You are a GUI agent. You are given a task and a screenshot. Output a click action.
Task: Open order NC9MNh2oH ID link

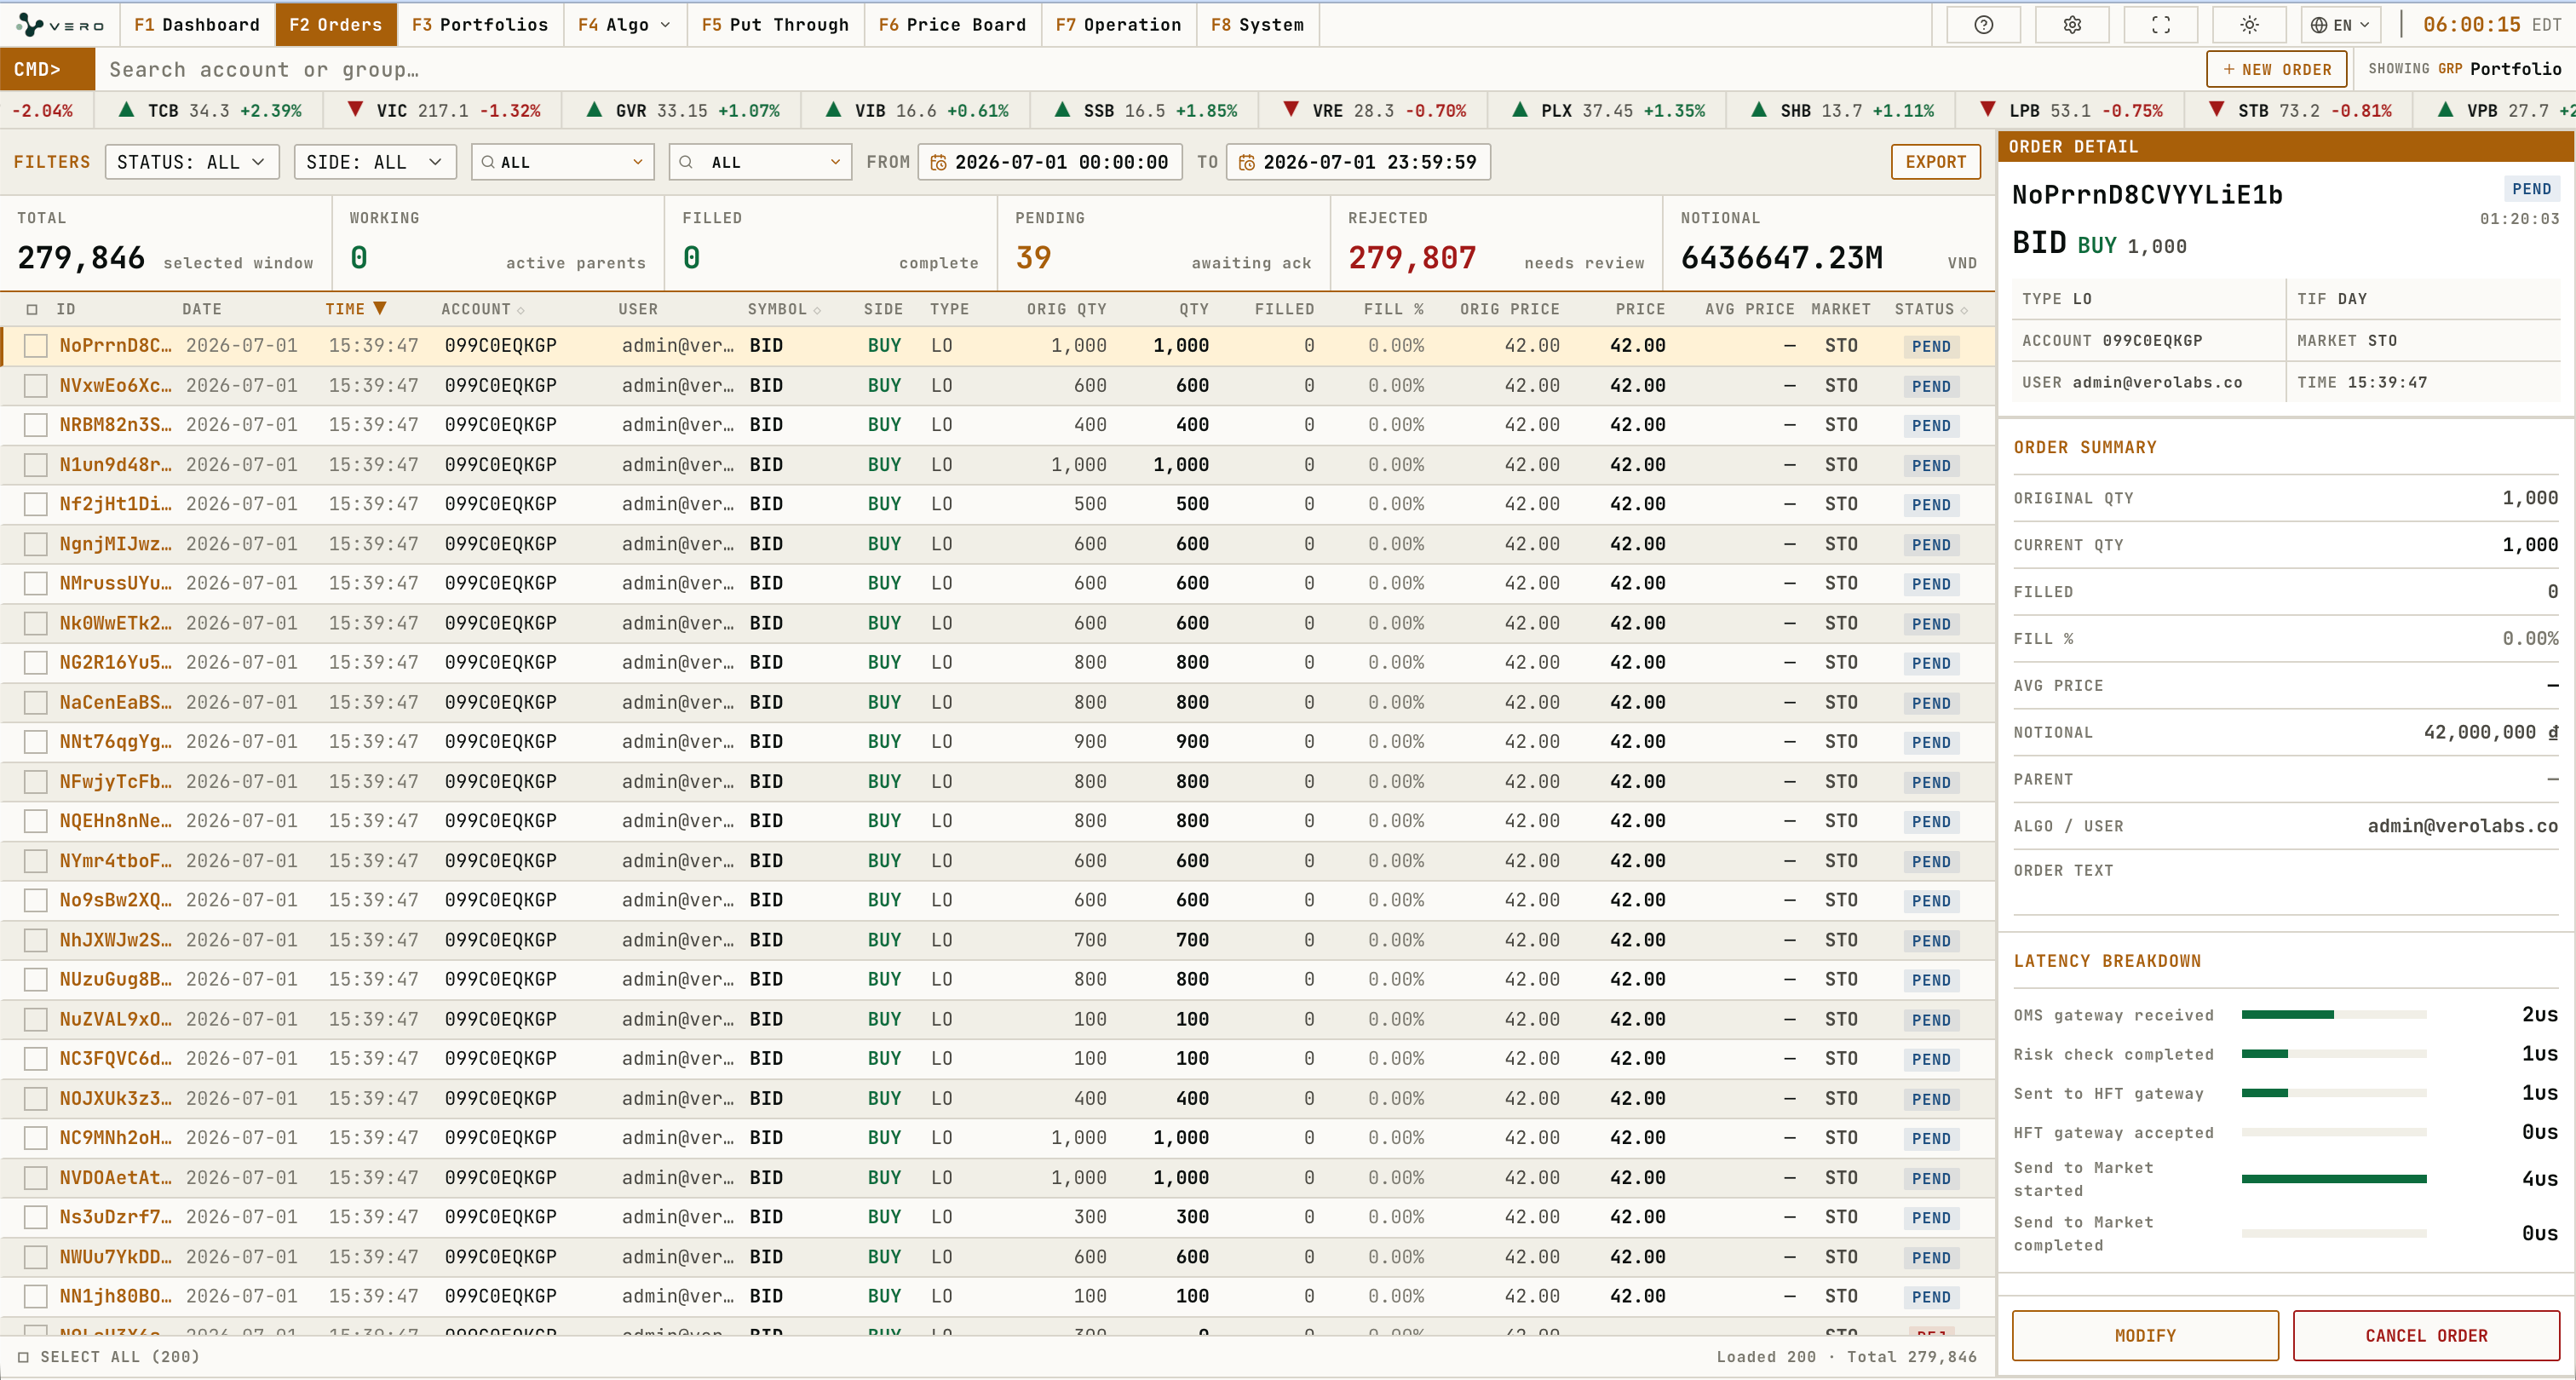click(x=115, y=1138)
